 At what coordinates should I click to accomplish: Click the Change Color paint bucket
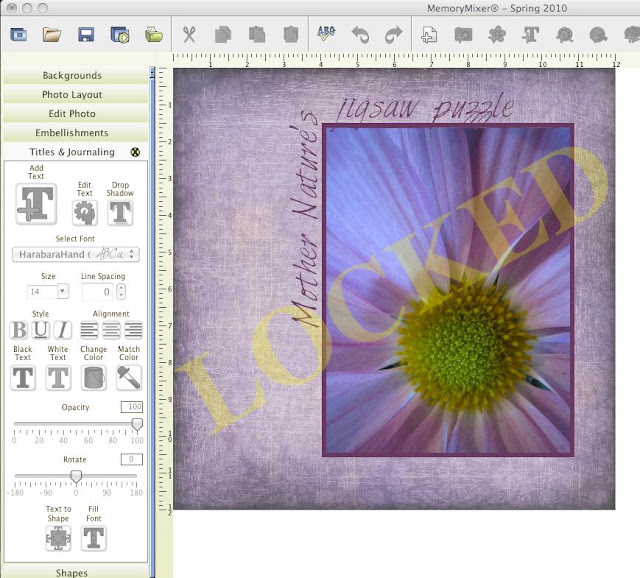[93, 378]
